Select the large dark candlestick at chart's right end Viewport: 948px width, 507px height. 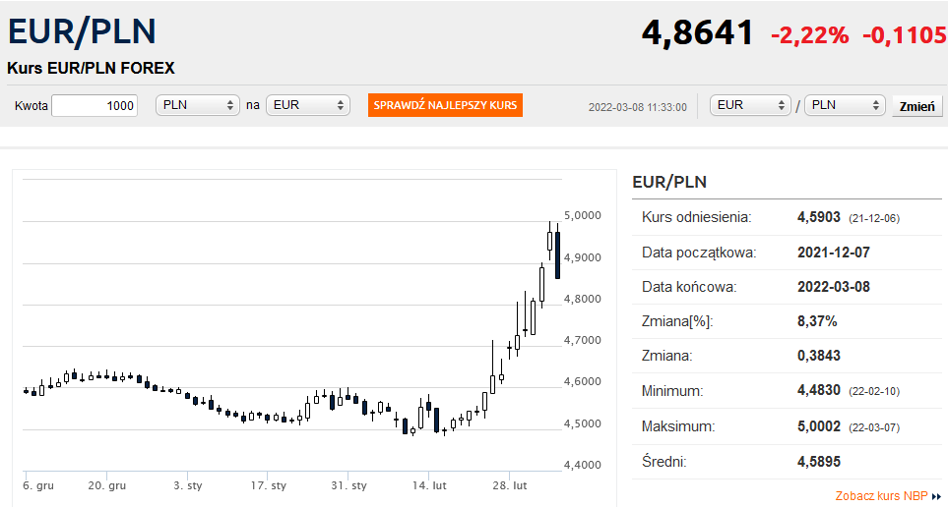pos(558,255)
